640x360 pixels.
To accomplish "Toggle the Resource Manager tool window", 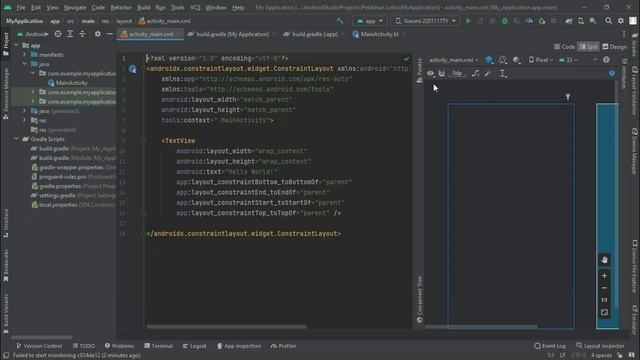I will click(6, 94).
